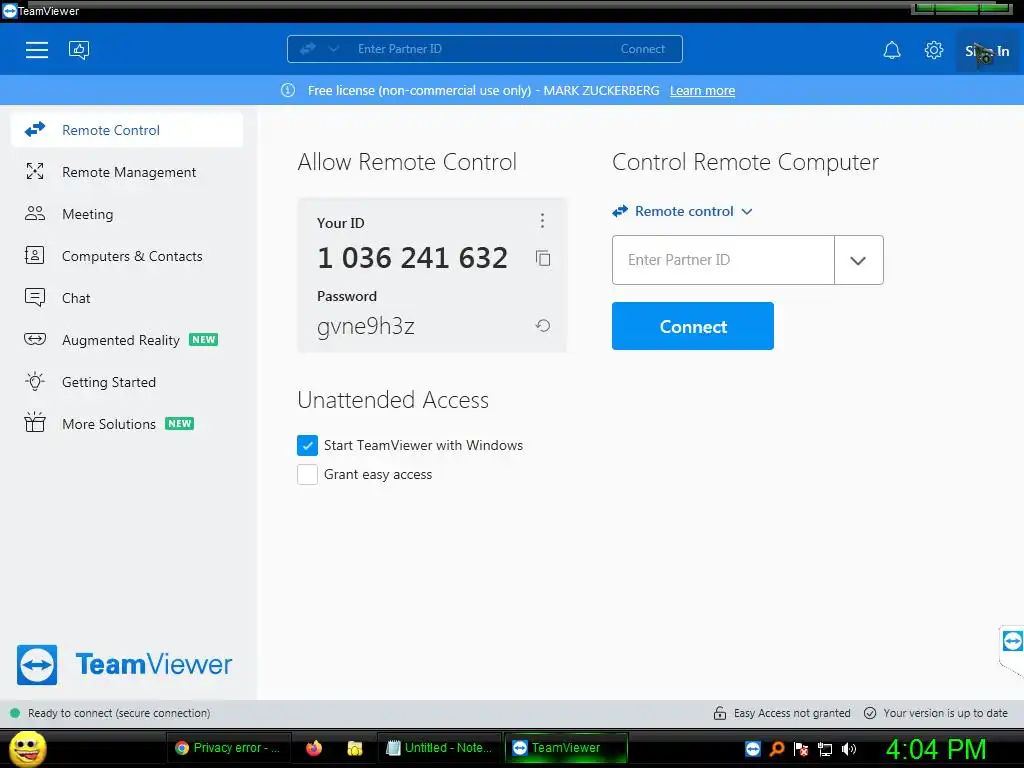Open the Partner ID history dropdown arrow

pyautogui.click(x=858, y=260)
